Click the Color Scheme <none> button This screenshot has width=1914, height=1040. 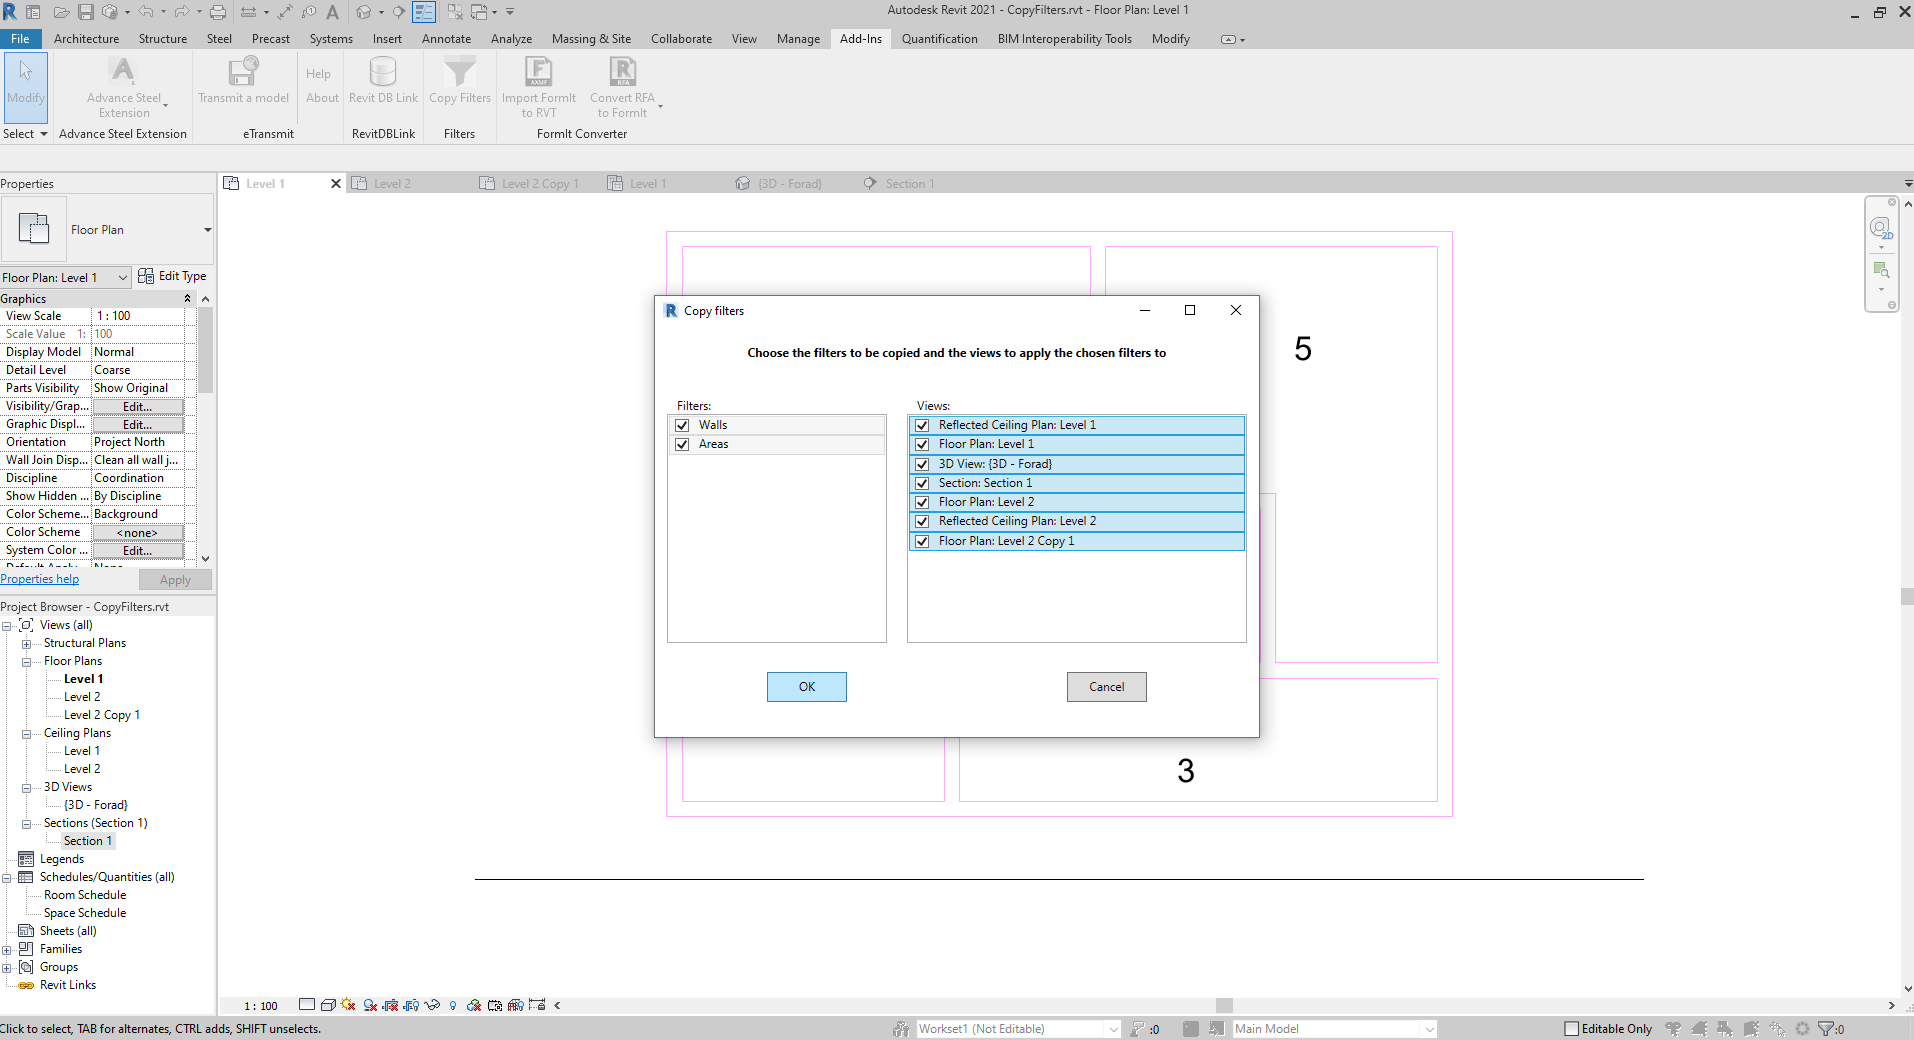[x=138, y=532]
